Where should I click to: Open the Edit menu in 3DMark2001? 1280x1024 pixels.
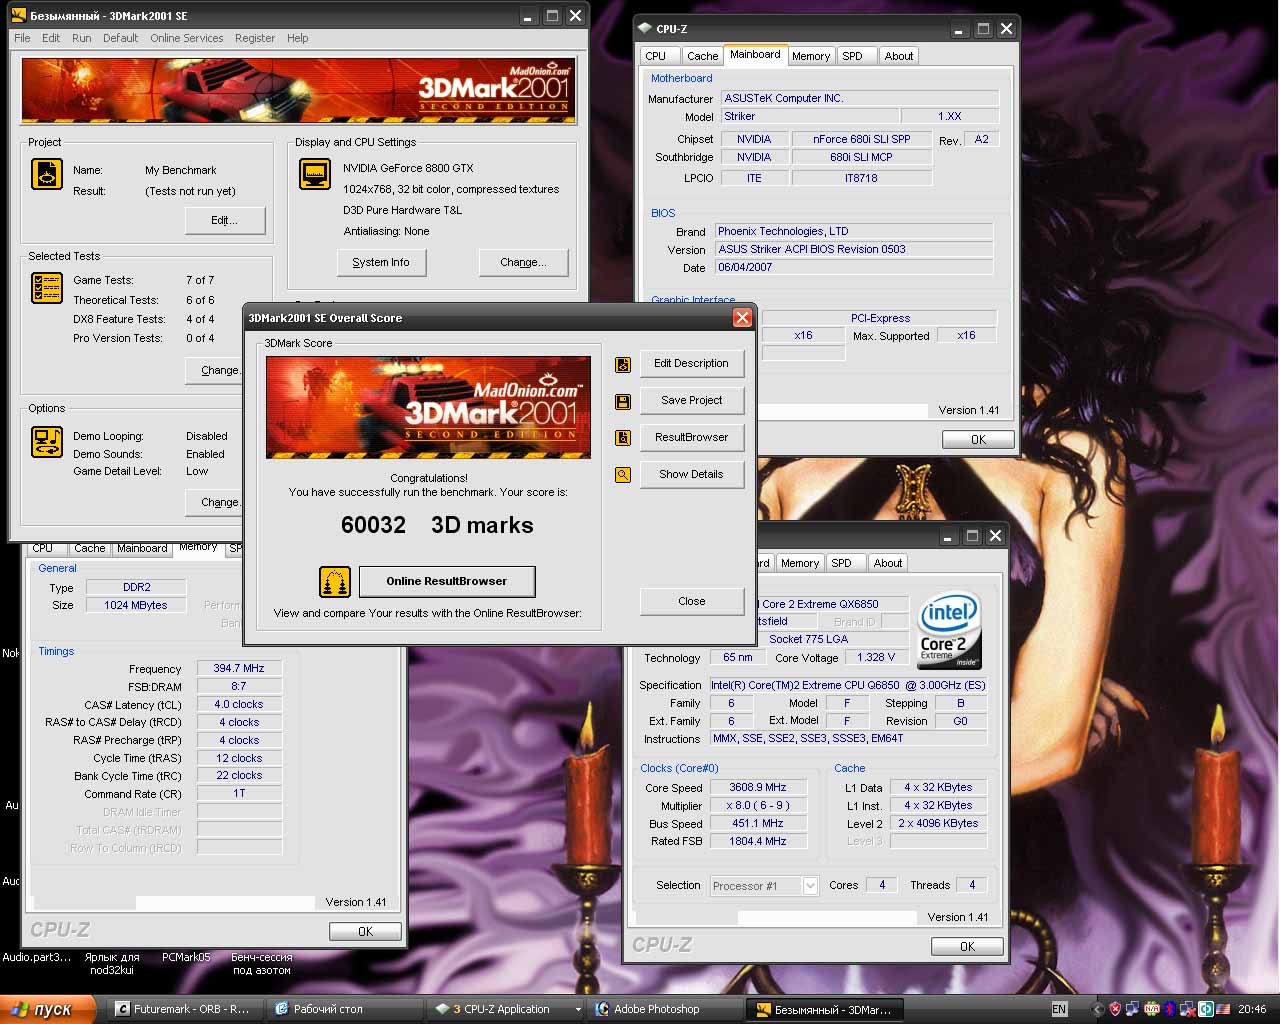click(x=51, y=38)
